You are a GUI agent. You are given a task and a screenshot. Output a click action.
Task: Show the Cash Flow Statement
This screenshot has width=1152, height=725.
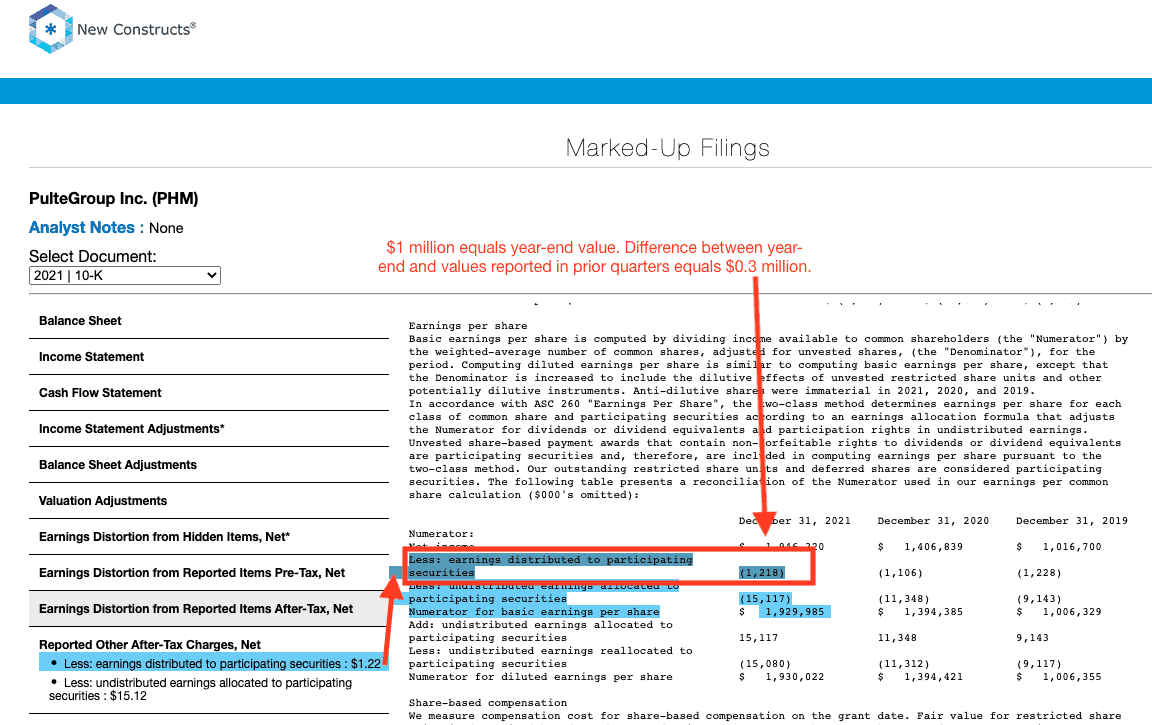coord(209,393)
